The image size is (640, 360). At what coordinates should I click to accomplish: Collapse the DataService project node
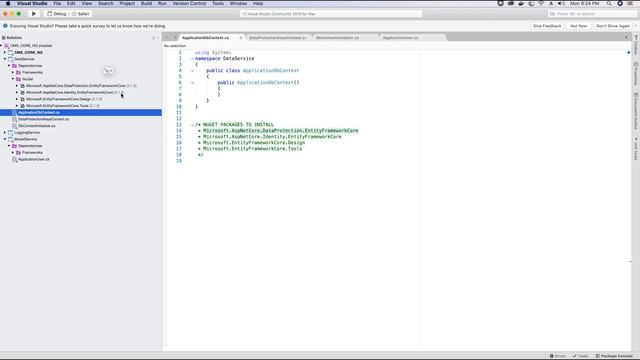[5, 59]
